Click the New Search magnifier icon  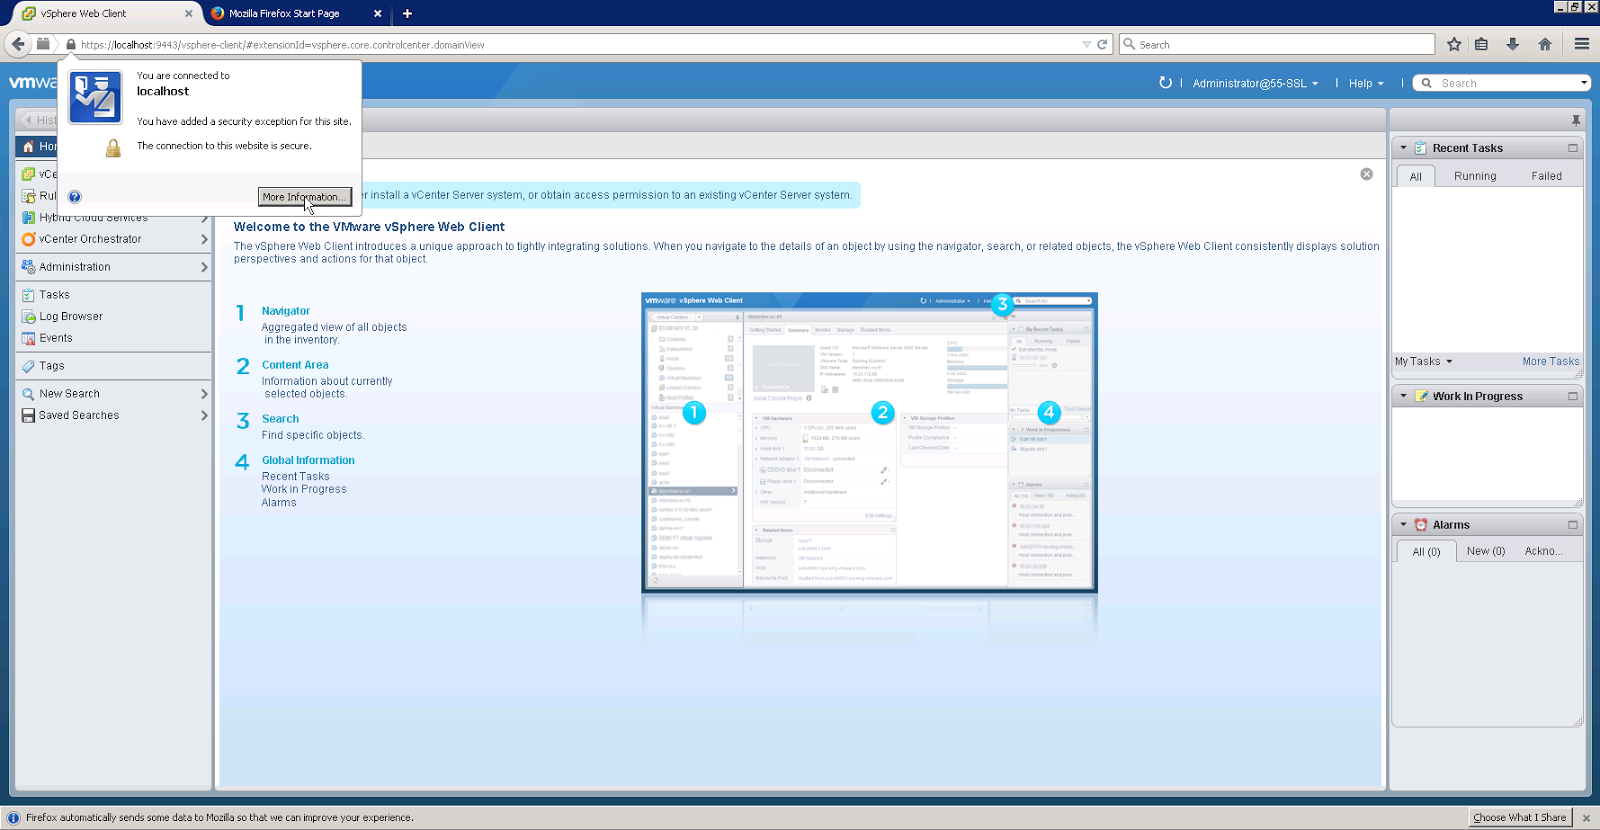(x=29, y=394)
